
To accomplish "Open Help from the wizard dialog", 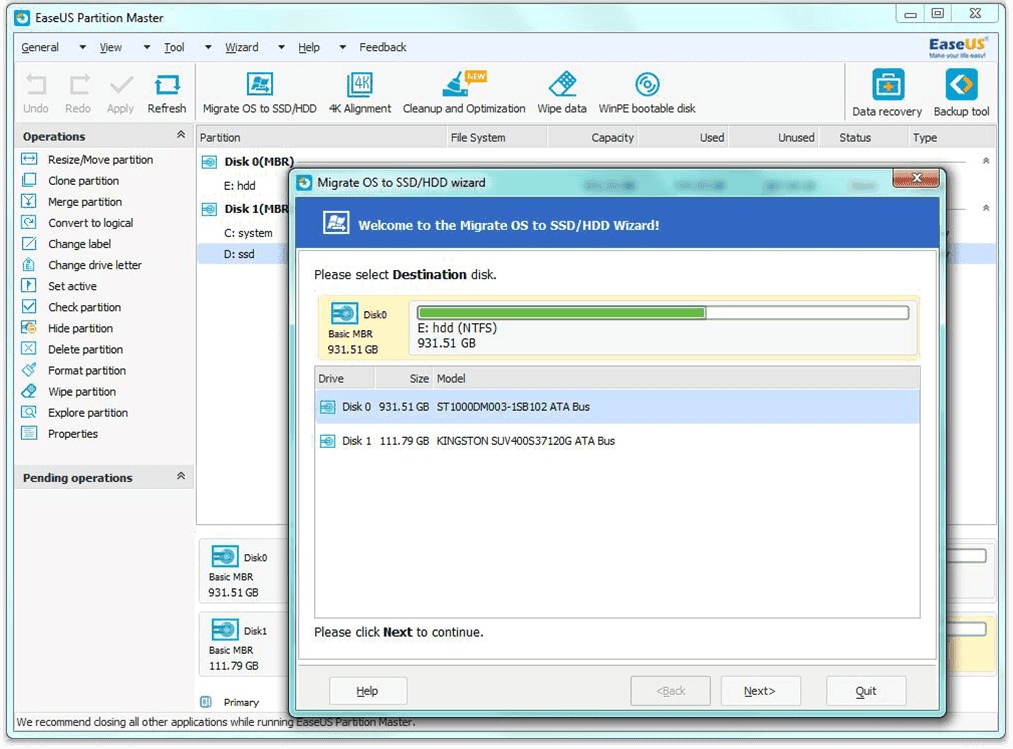I will pos(368,691).
